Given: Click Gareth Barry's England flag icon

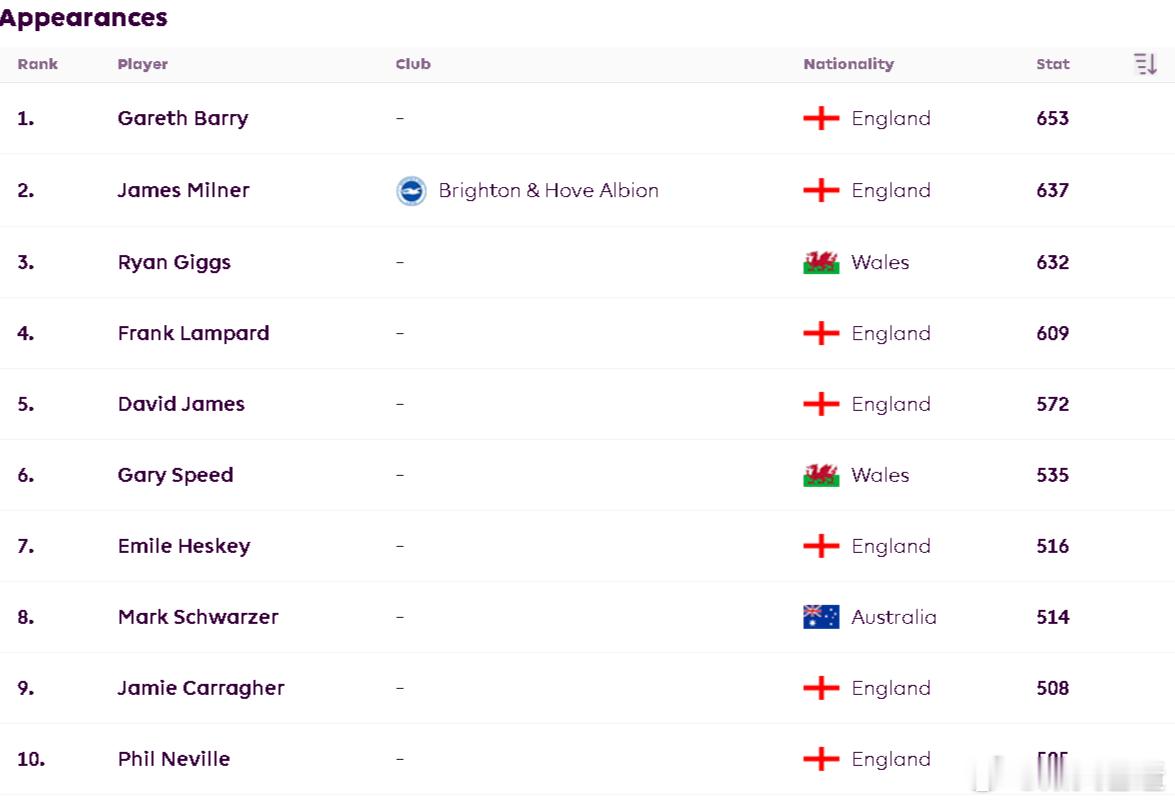Looking at the screenshot, I should coord(821,118).
